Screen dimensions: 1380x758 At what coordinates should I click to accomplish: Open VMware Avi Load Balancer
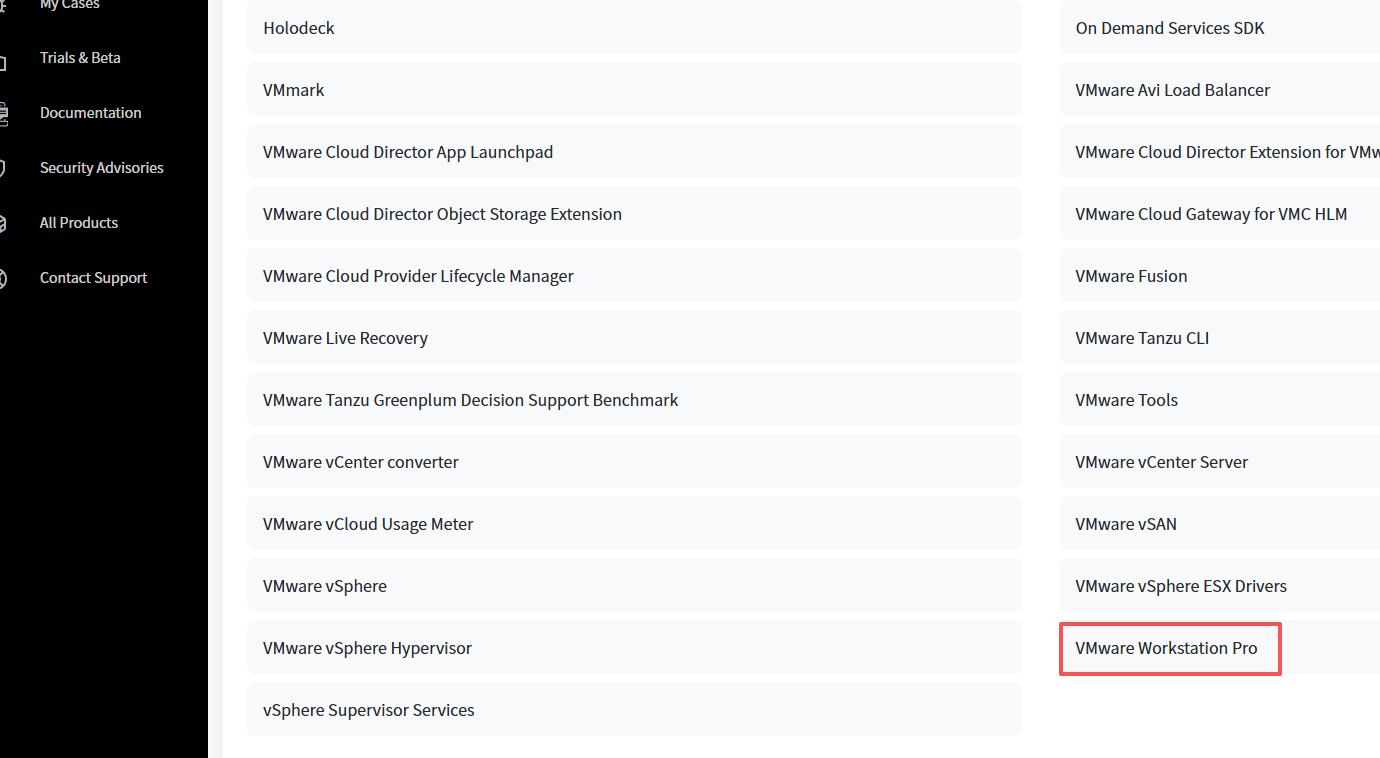point(1172,90)
